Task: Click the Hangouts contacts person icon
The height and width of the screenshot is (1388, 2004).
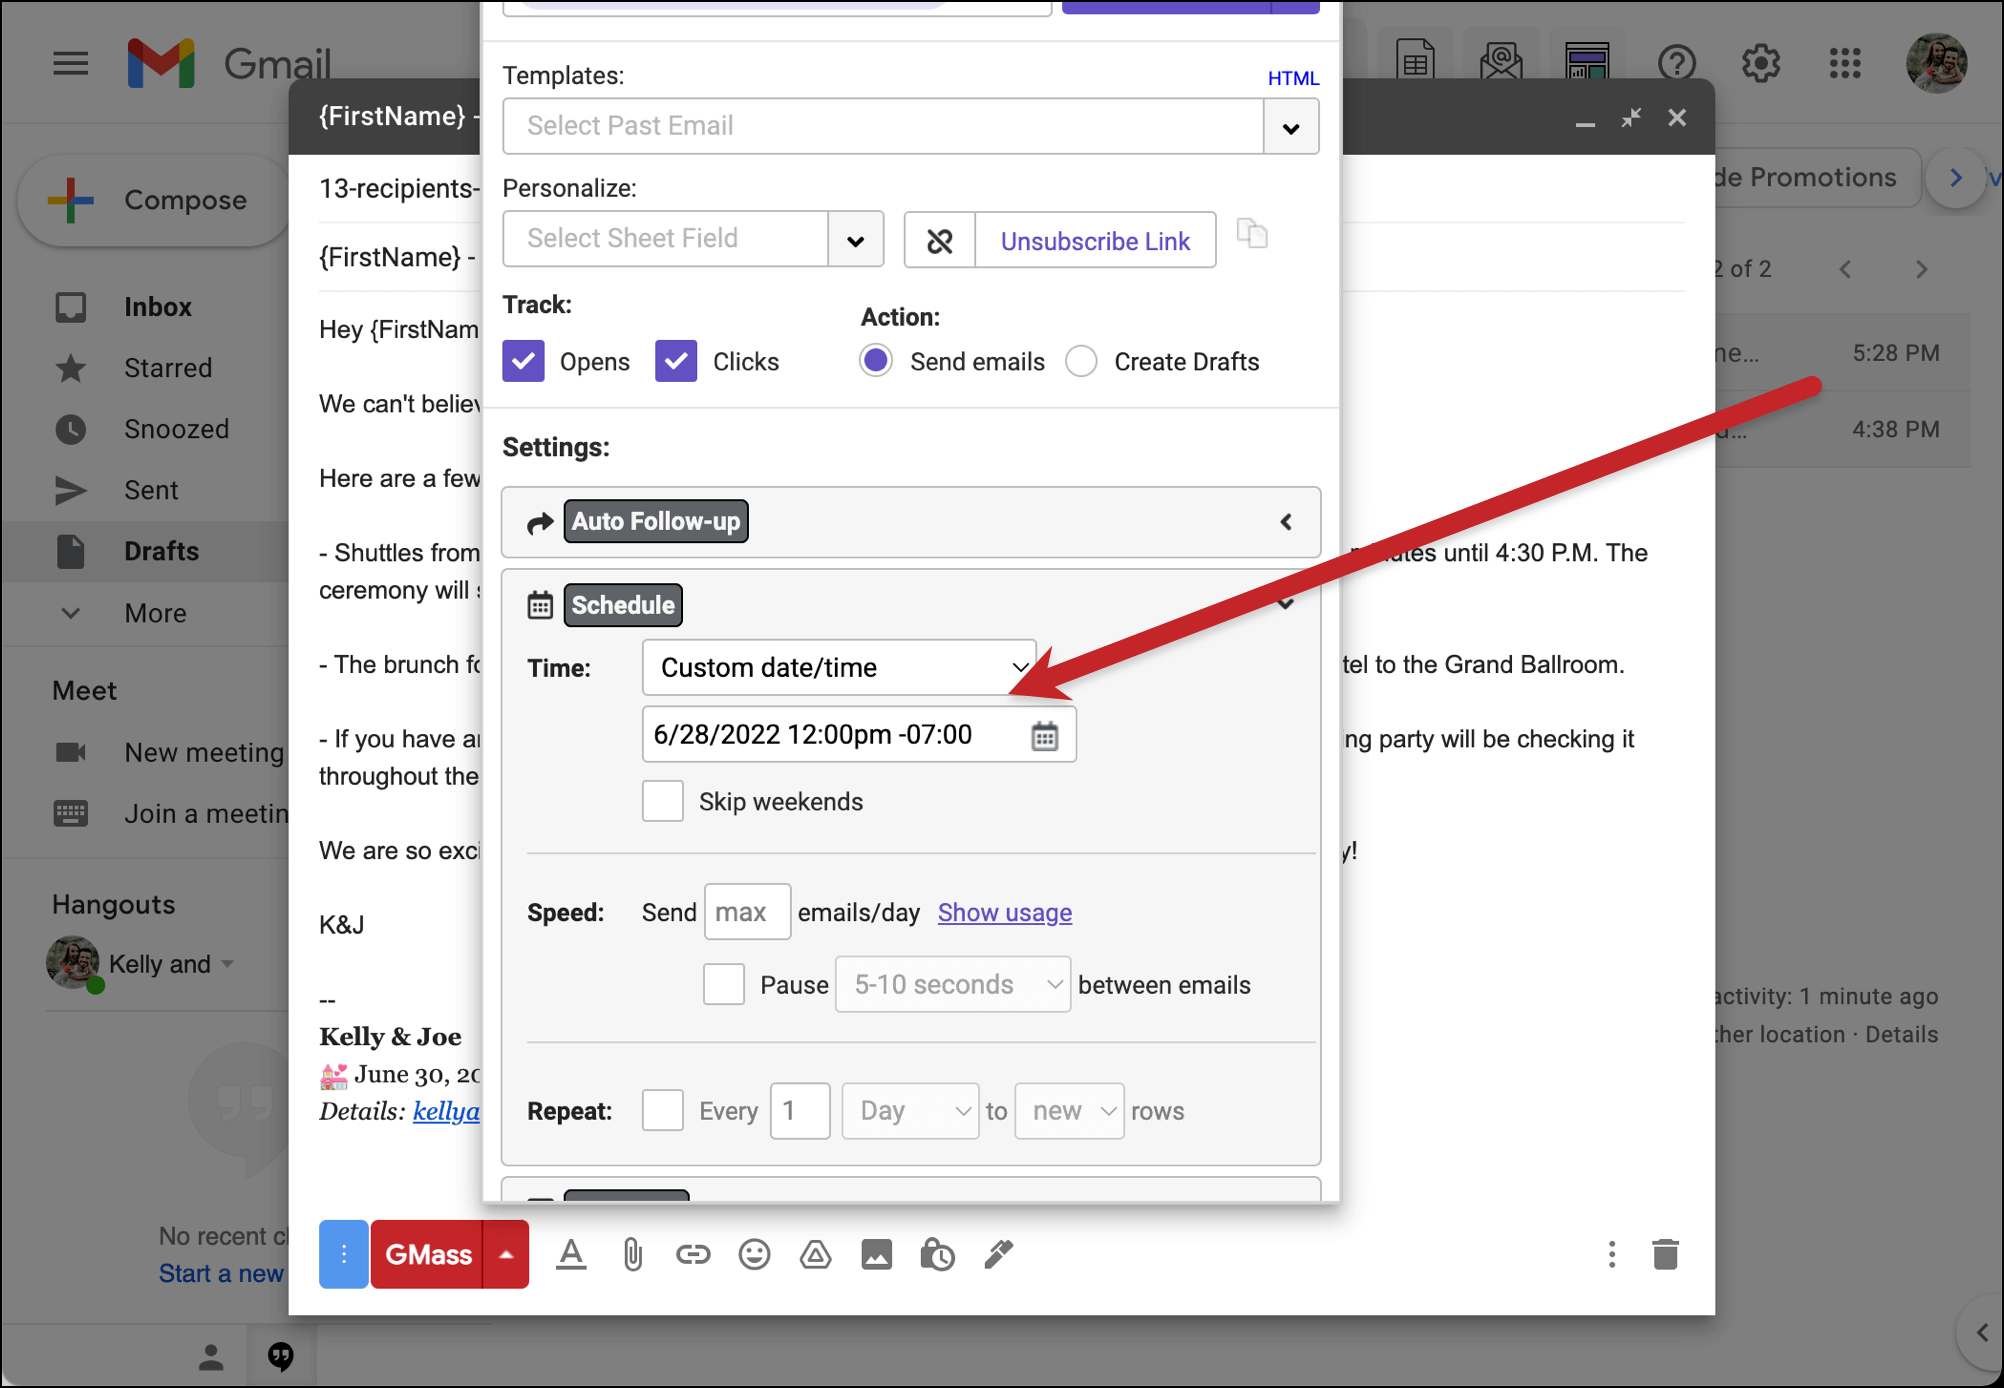Action: (210, 1357)
